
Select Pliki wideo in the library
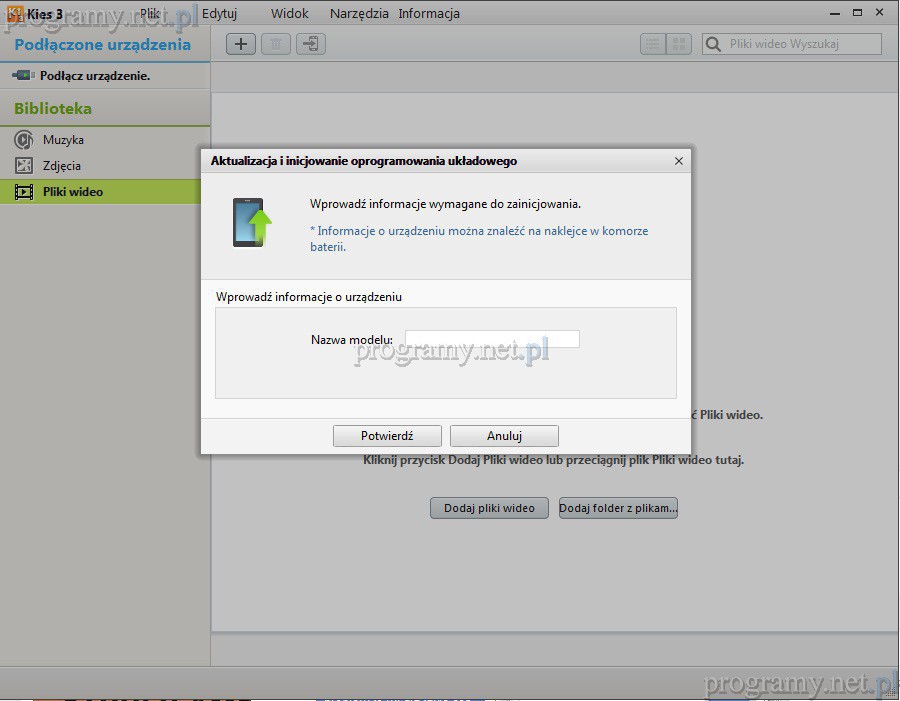point(72,192)
